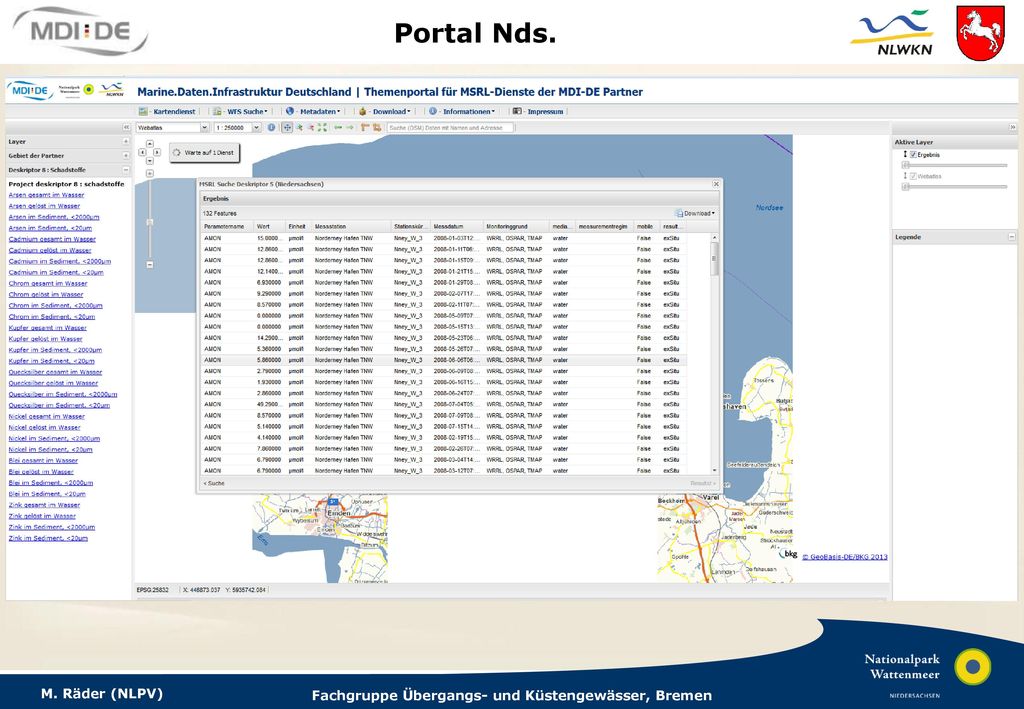
Task: Click the Kartendienst menu item
Action: tap(167, 112)
